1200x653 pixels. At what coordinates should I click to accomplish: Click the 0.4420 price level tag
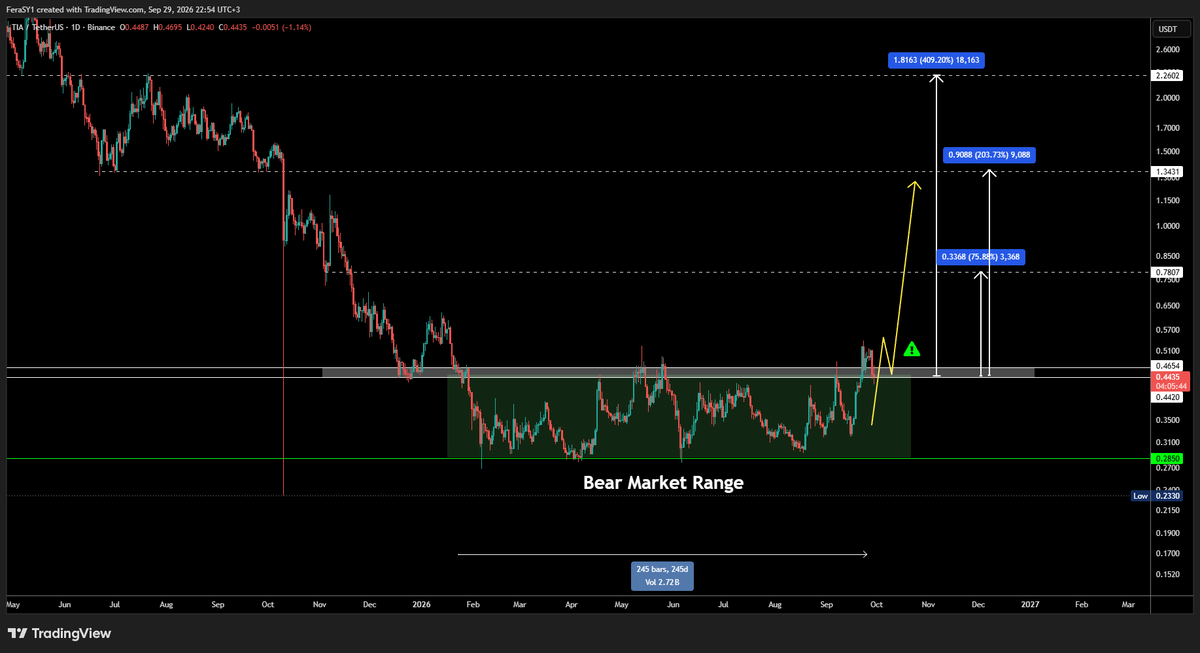1167,397
